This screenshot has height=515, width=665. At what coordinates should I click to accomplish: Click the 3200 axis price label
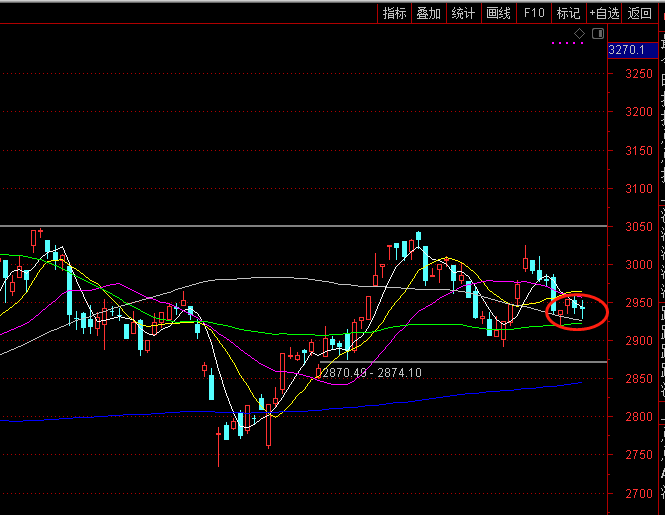pos(639,112)
